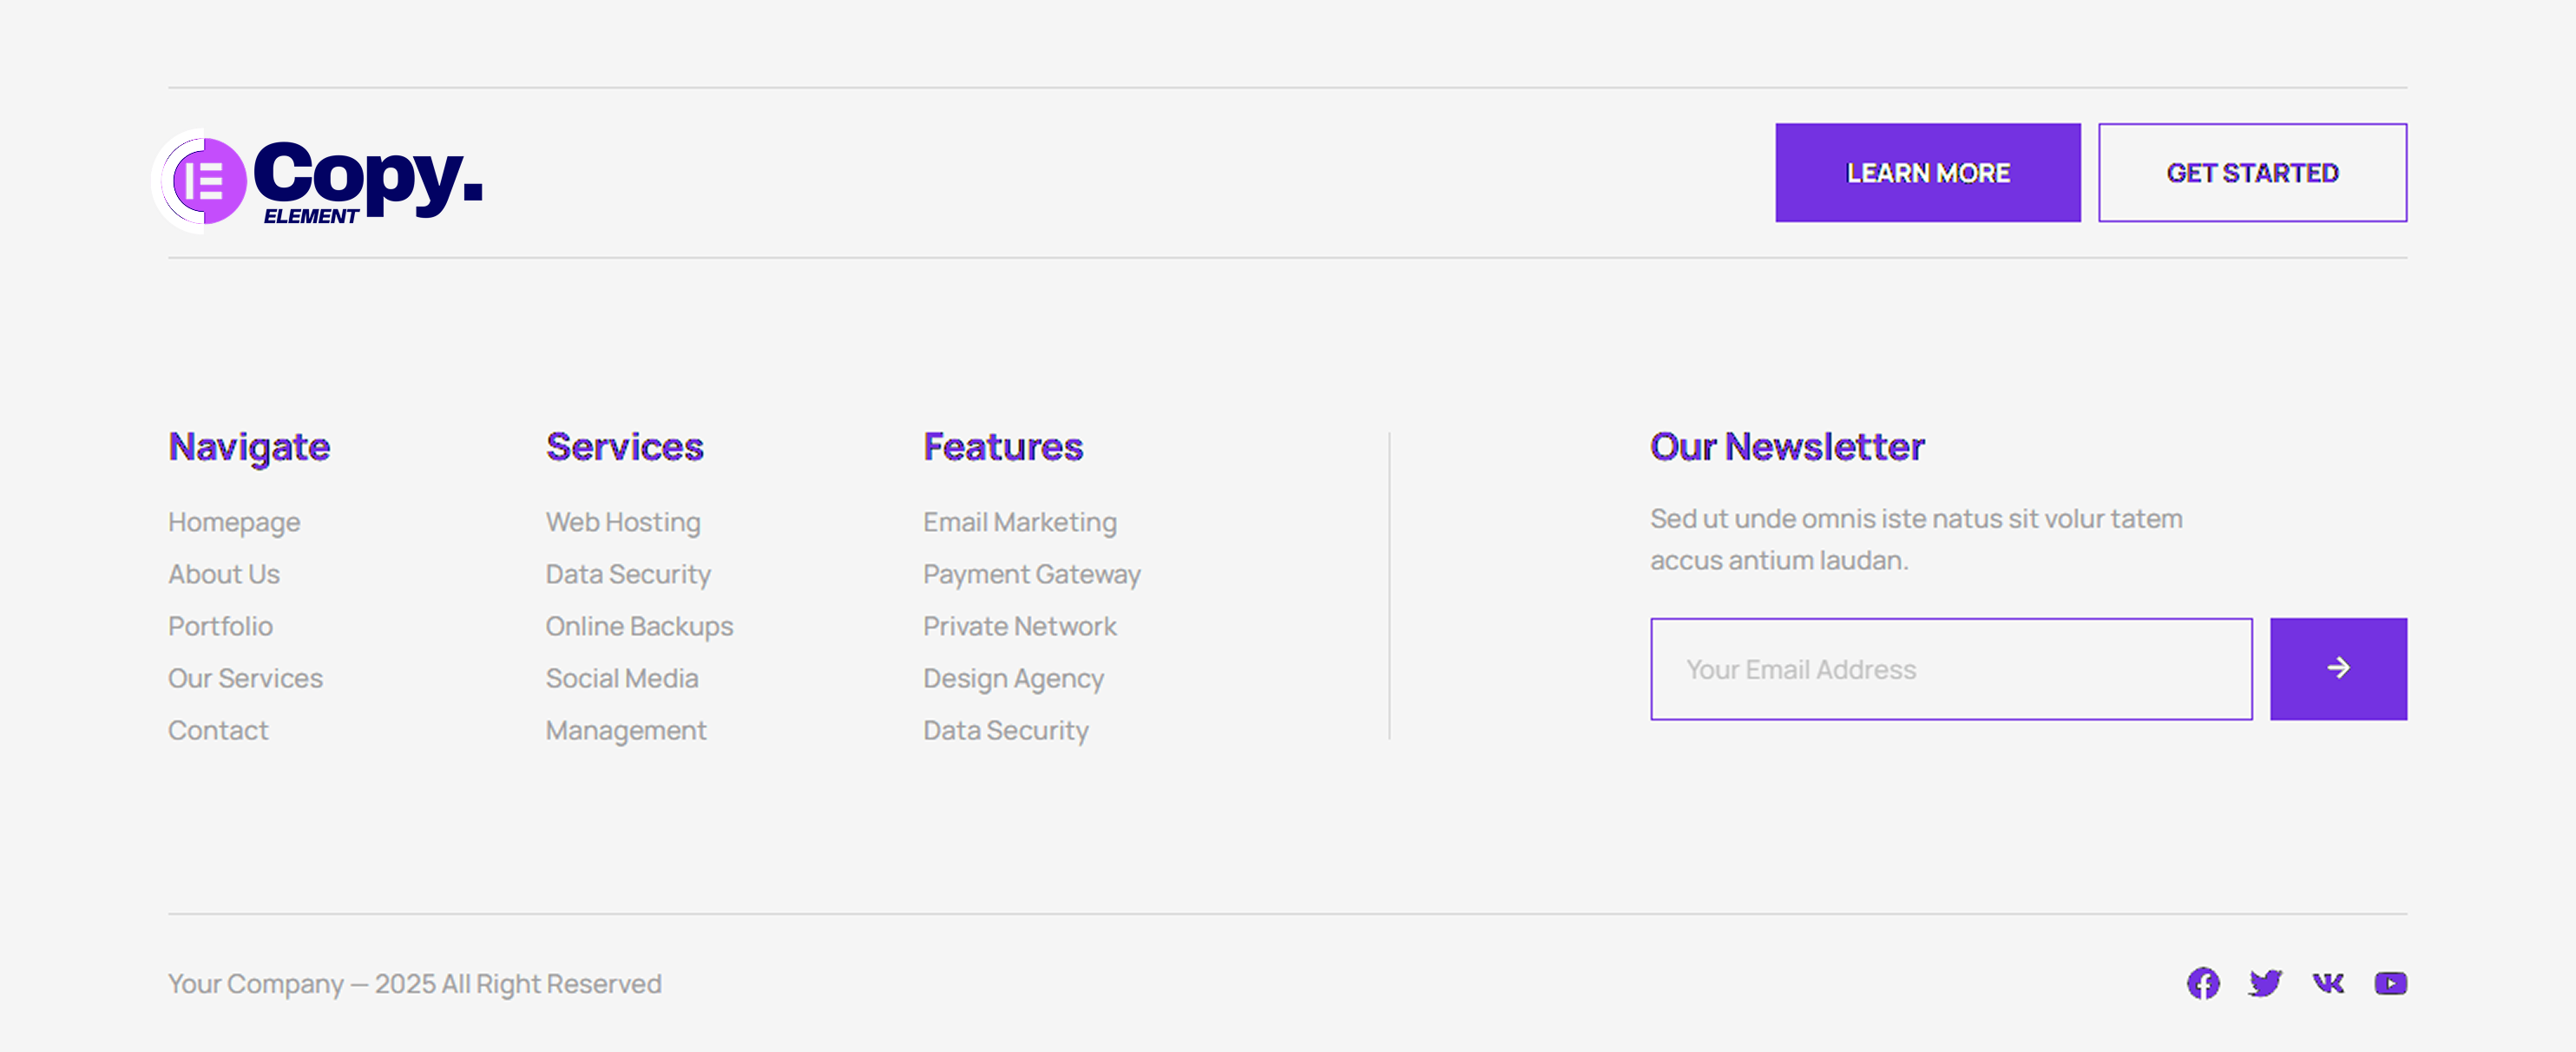Viewport: 2576px width, 1052px height.
Task: Click the Design Agency link
Action: pyautogui.click(x=1013, y=678)
